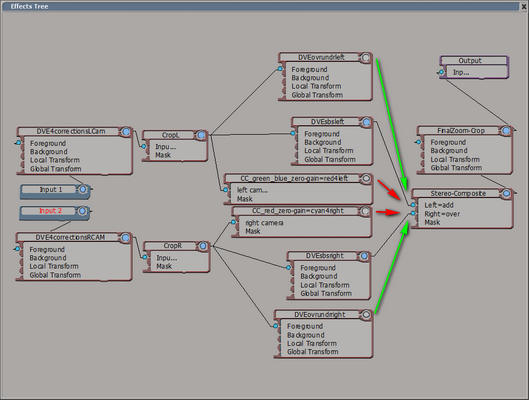
Task: Select the FinalZoom-Crop node title
Action: [461, 131]
